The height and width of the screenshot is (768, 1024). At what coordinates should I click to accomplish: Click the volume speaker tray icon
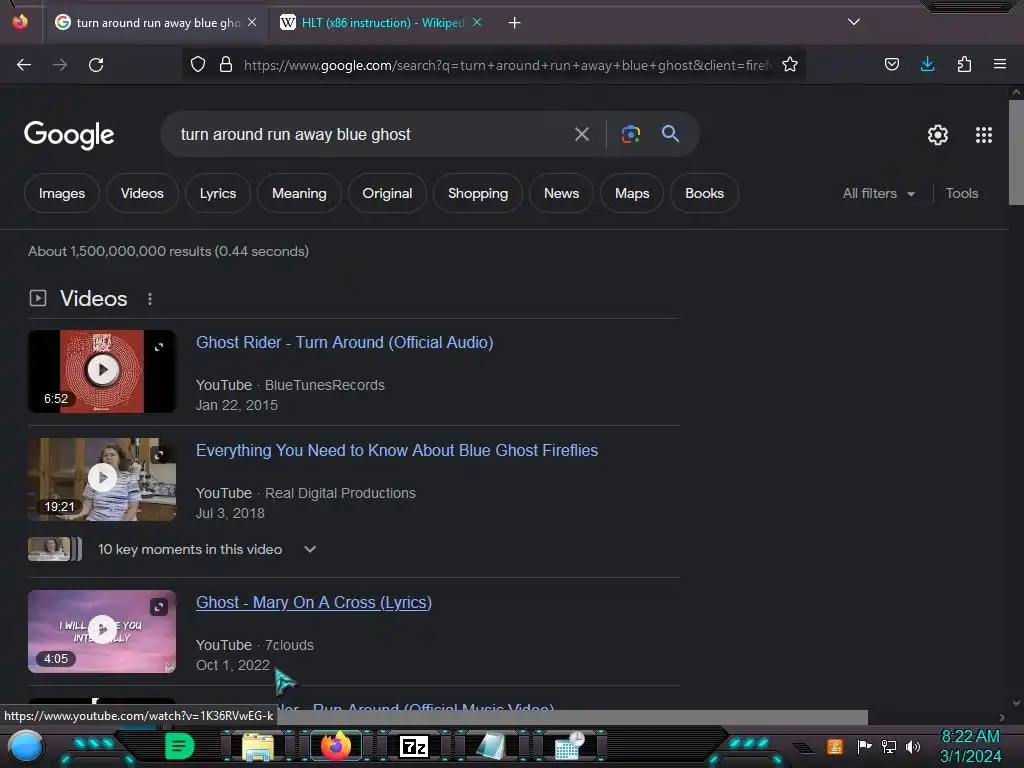tap(913, 746)
